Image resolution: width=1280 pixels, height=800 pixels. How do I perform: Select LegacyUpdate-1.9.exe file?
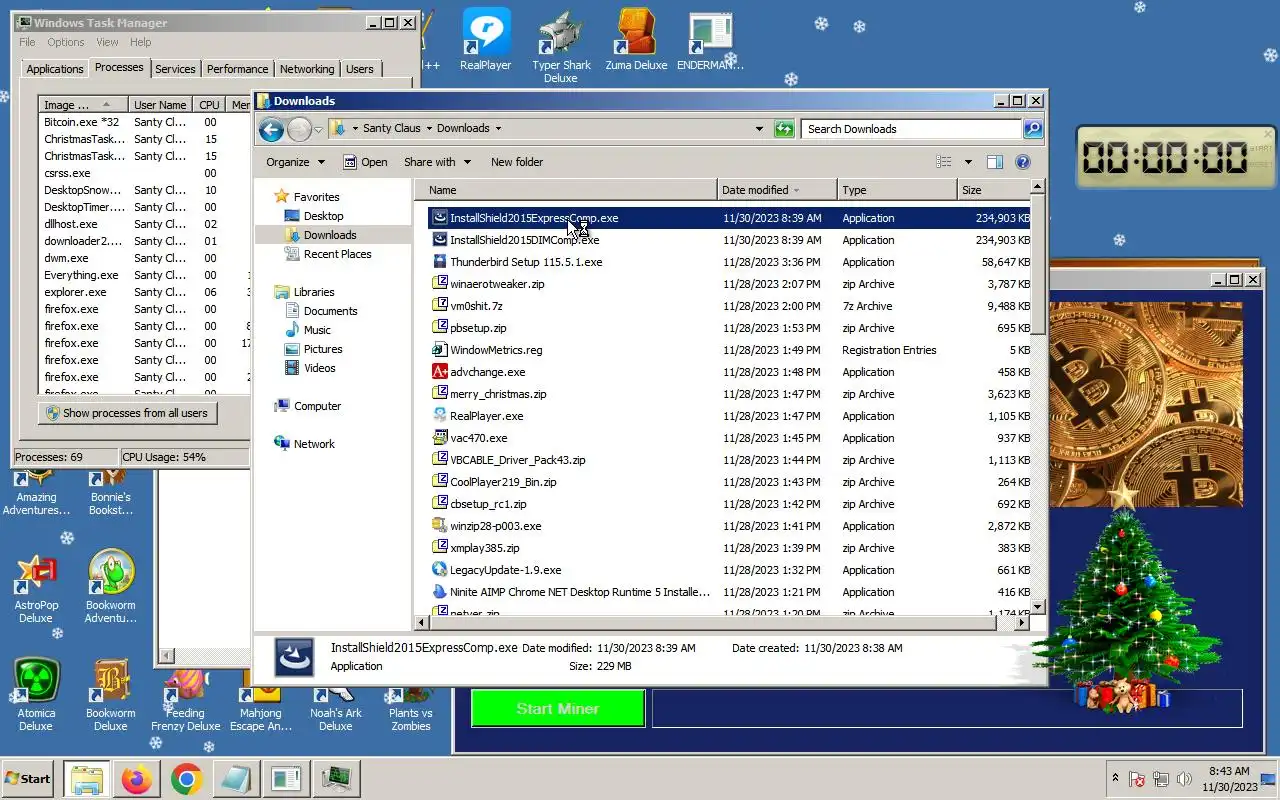505,570
